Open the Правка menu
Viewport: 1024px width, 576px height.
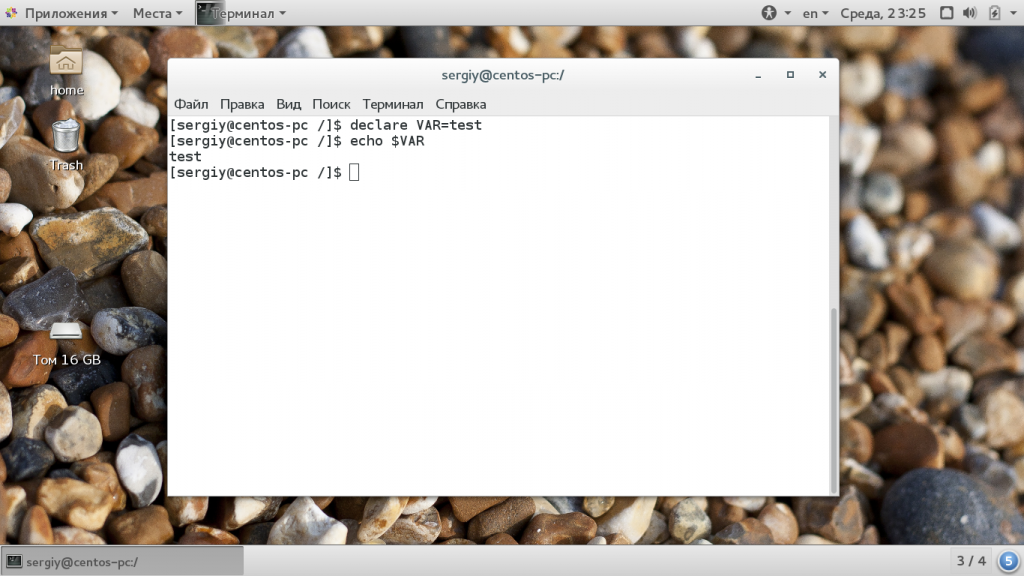pos(242,104)
